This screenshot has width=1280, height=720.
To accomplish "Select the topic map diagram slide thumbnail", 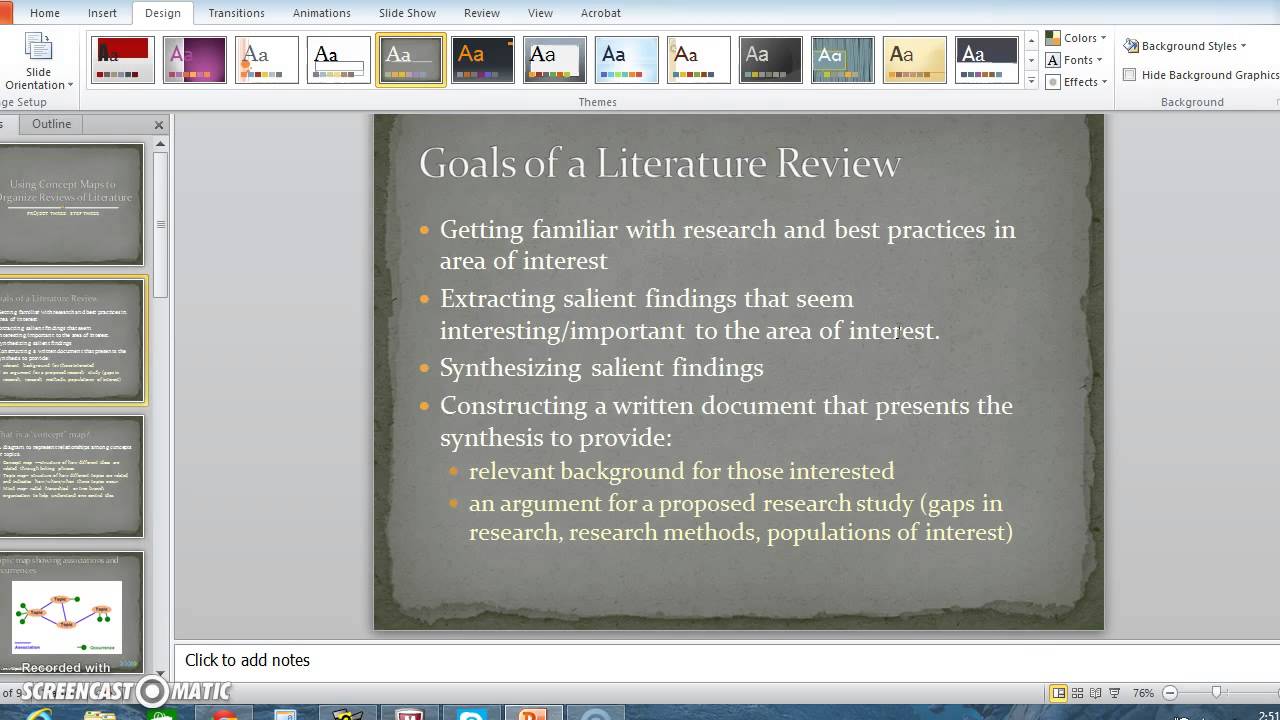I will tap(72, 611).
